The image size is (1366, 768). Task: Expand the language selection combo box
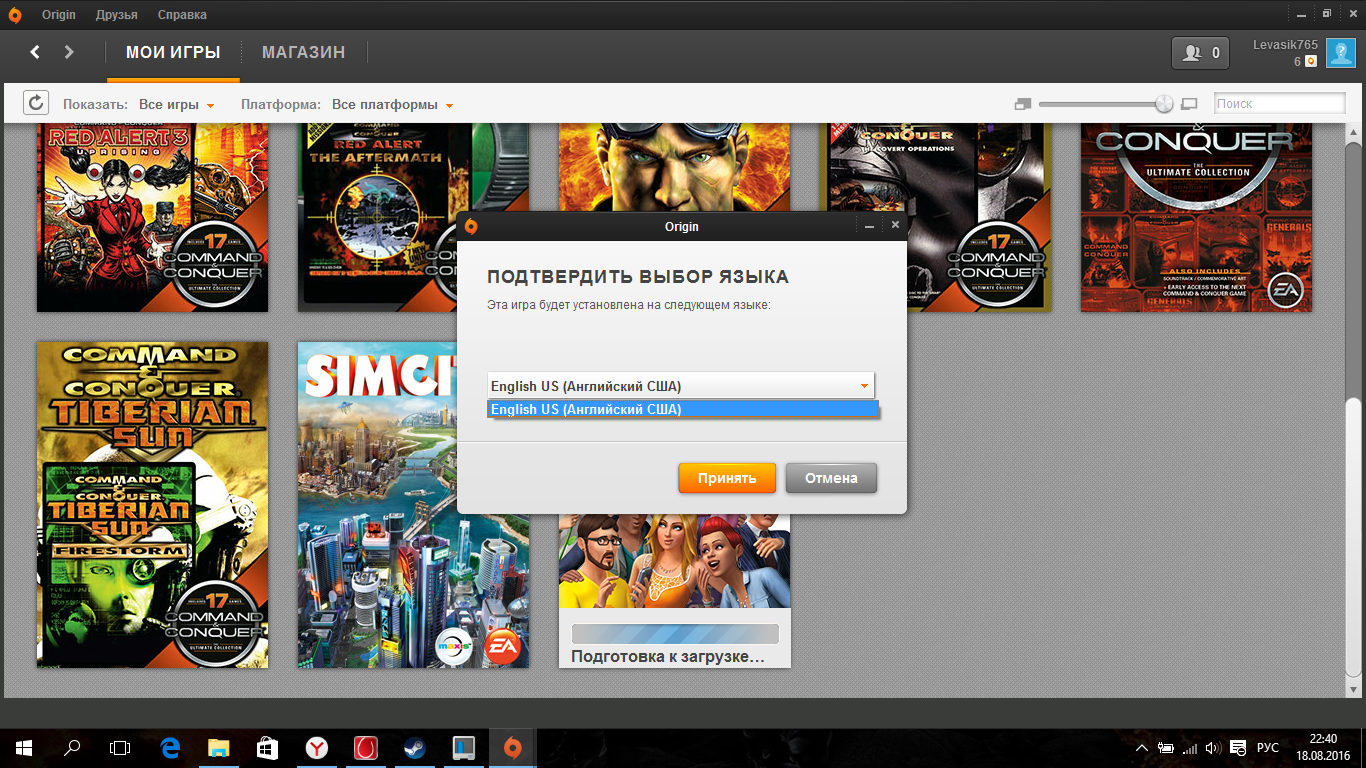[x=680, y=386]
